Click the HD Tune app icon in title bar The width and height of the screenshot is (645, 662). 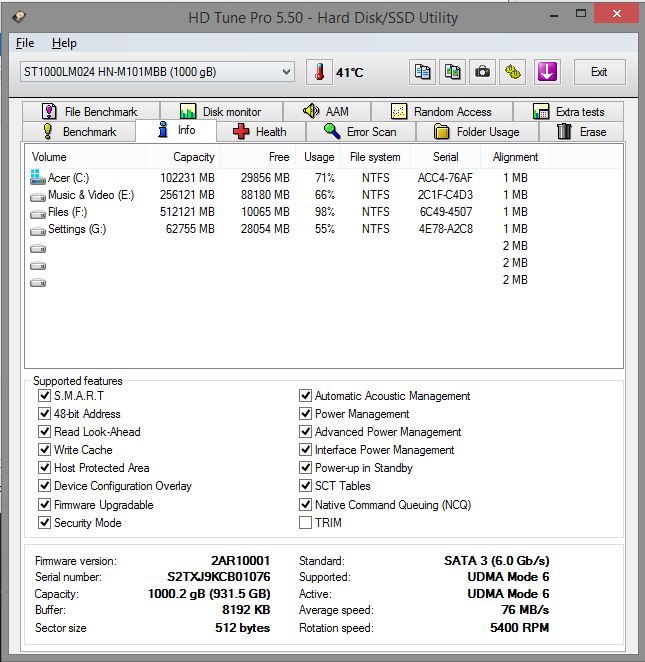pos(19,17)
